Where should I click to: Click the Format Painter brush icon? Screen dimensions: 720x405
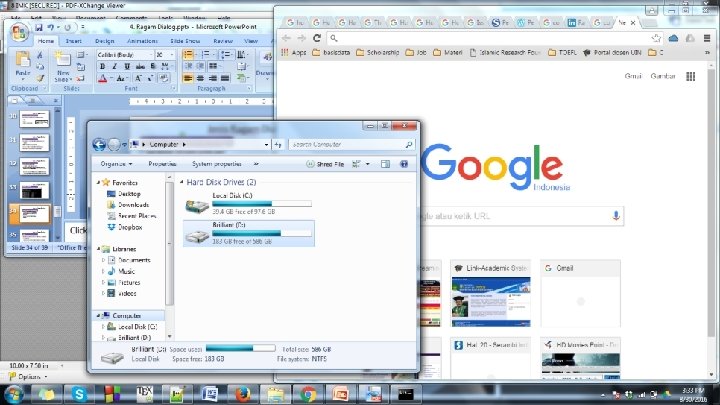(x=39, y=78)
